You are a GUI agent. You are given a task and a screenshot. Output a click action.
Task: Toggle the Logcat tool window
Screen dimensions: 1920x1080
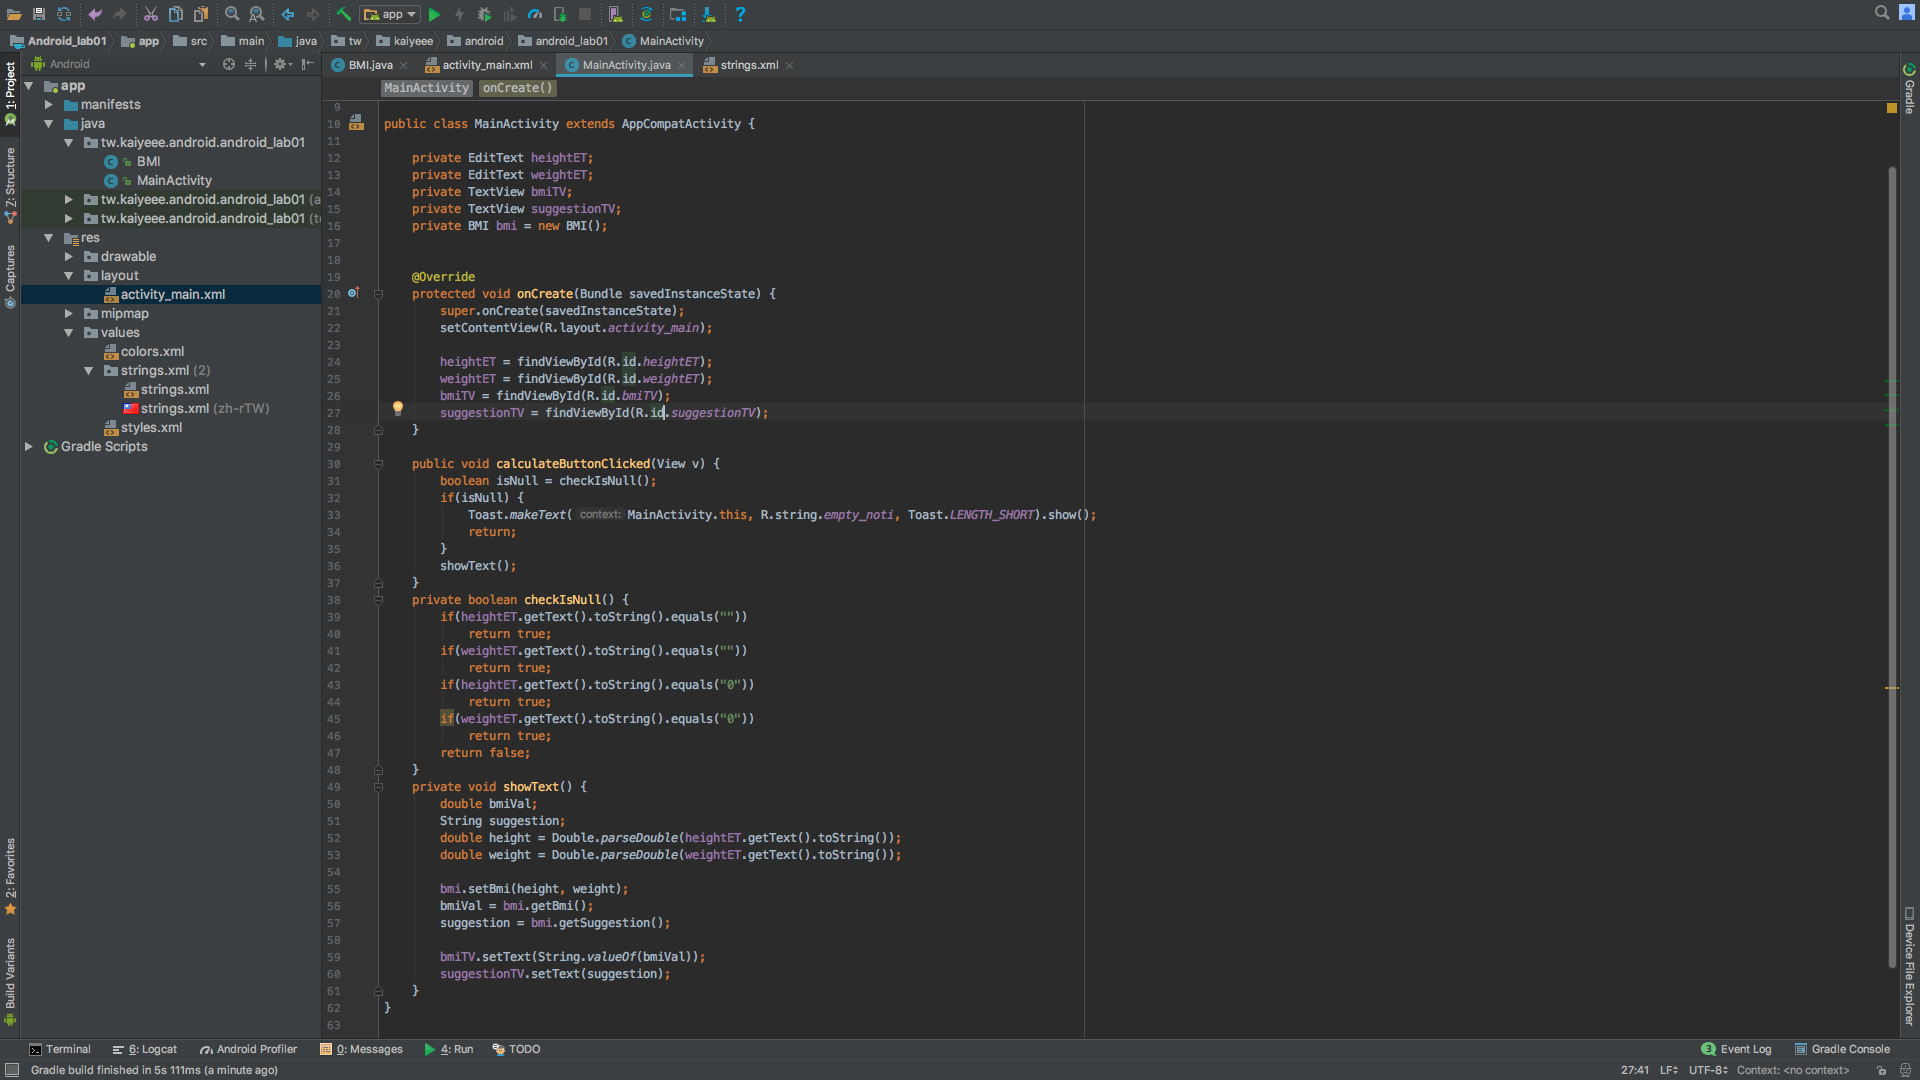coord(145,1049)
